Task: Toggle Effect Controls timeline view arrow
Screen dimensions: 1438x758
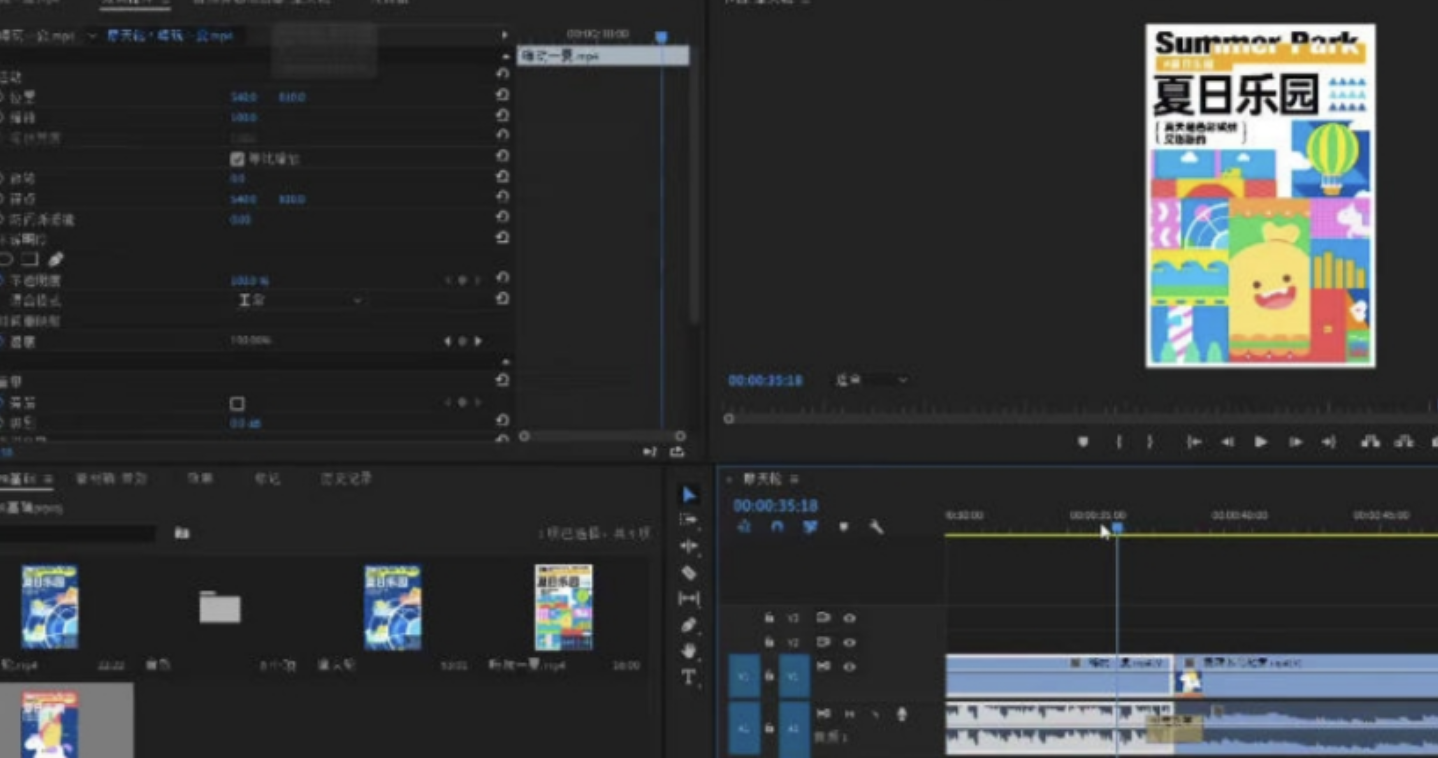Action: point(504,36)
